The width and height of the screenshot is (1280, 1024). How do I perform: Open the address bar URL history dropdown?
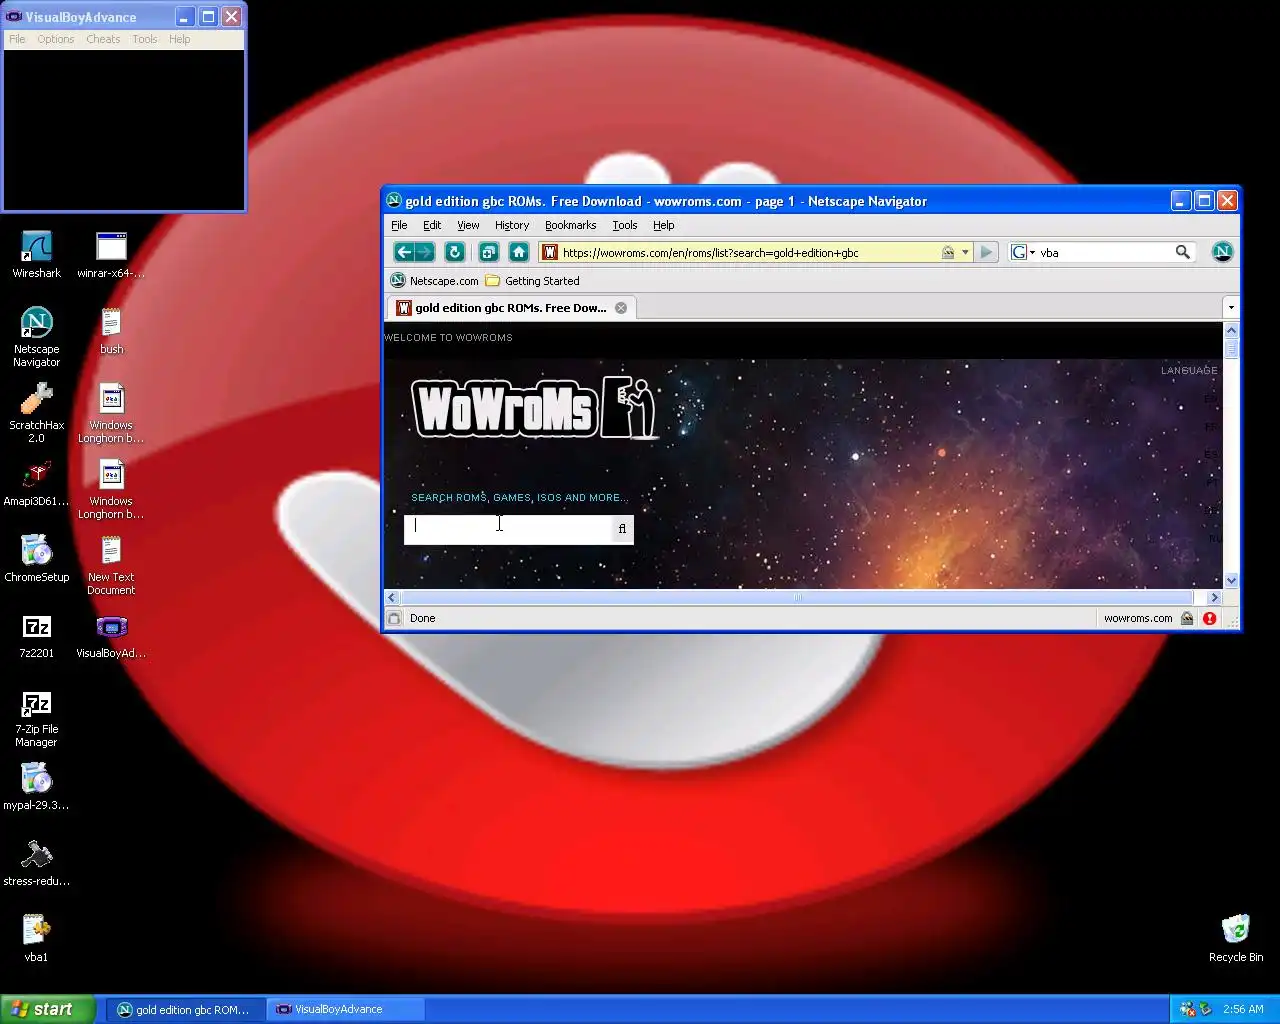965,252
